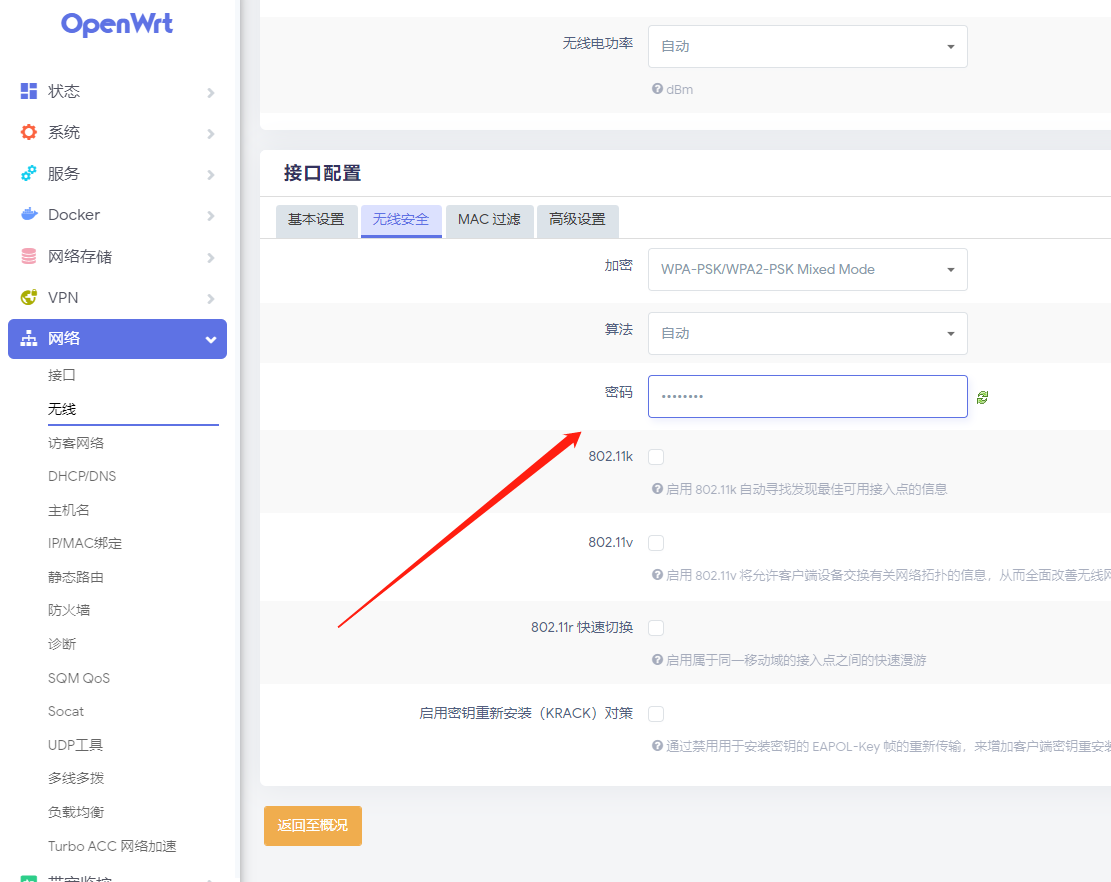Toggle 802.11r 快速切换 checkbox

coord(656,628)
